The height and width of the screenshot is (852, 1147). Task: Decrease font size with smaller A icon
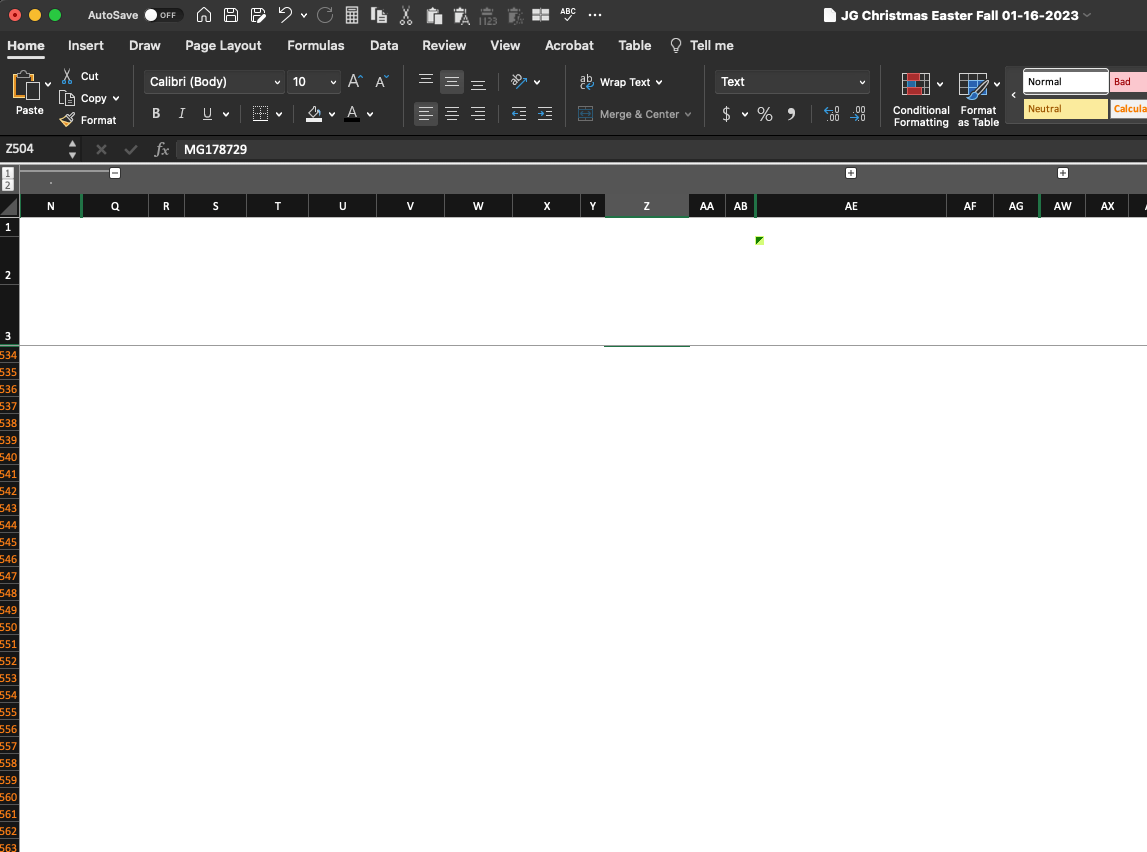pos(381,81)
